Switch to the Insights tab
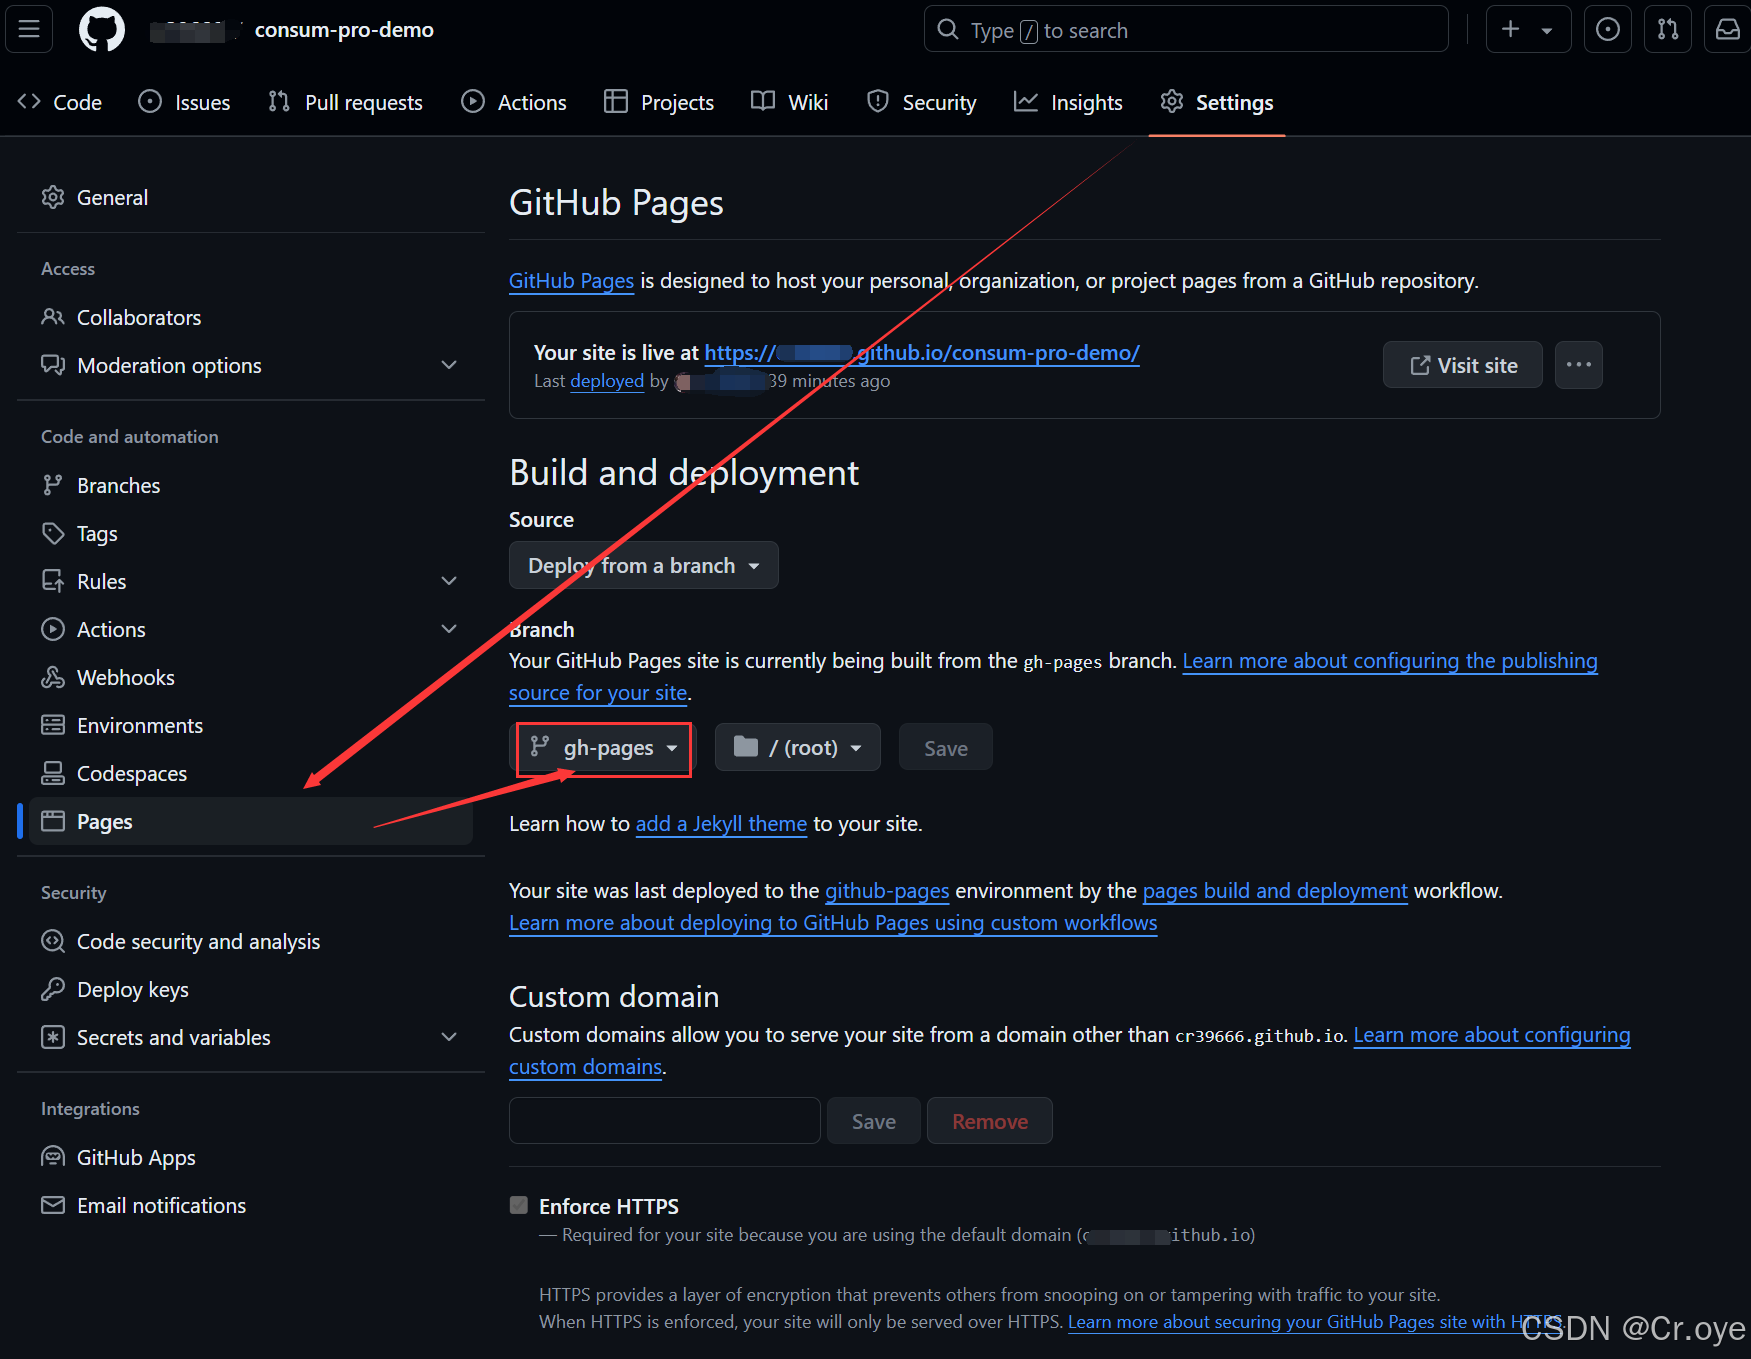The width and height of the screenshot is (1751, 1359). click(1068, 102)
